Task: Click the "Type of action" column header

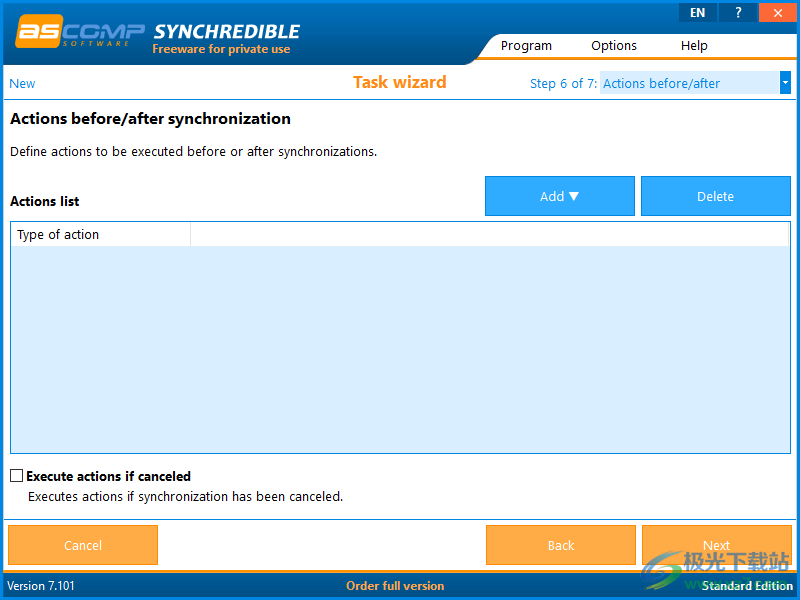Action: (57, 234)
